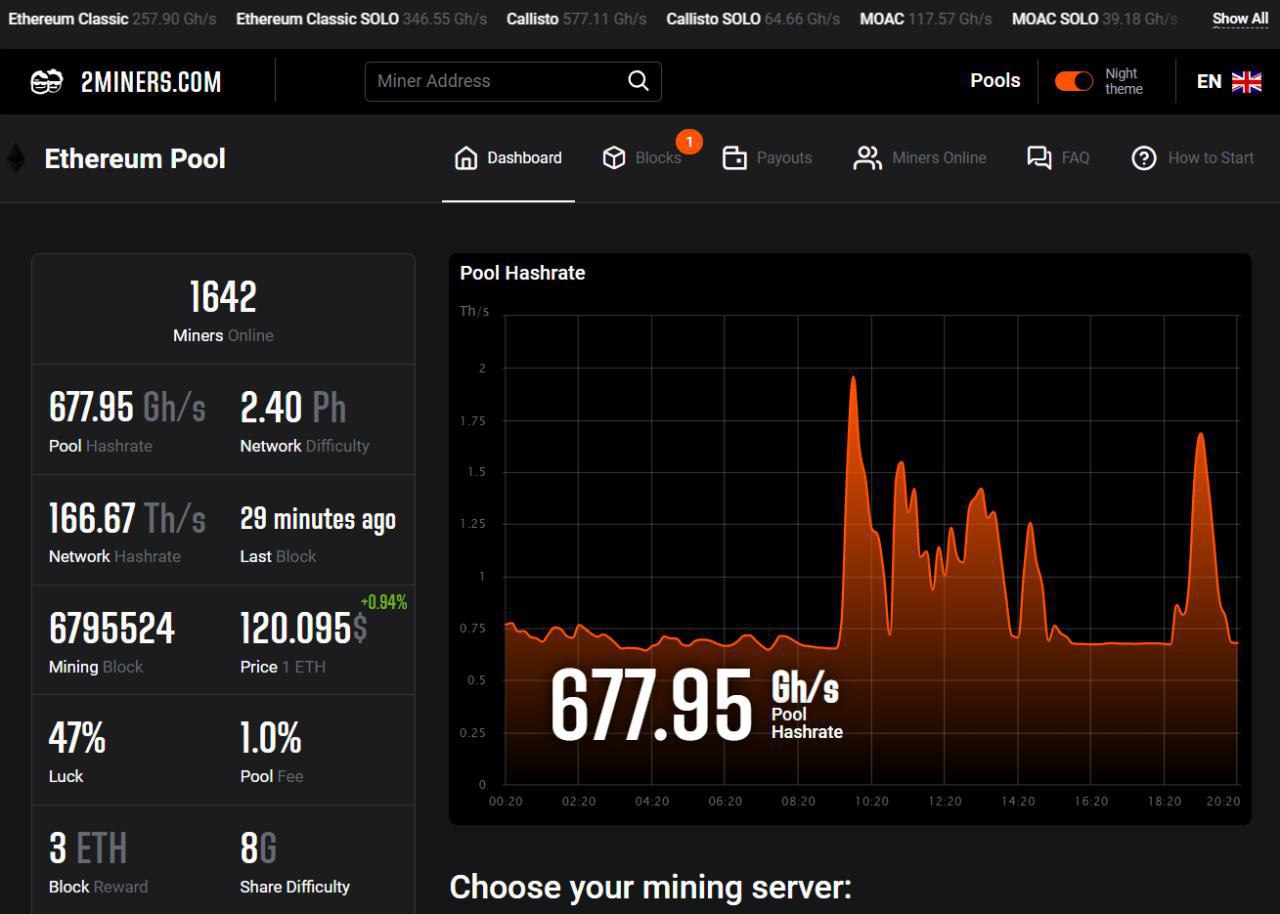
Task: Go to the Miners Online tab
Action: [x=919, y=158]
